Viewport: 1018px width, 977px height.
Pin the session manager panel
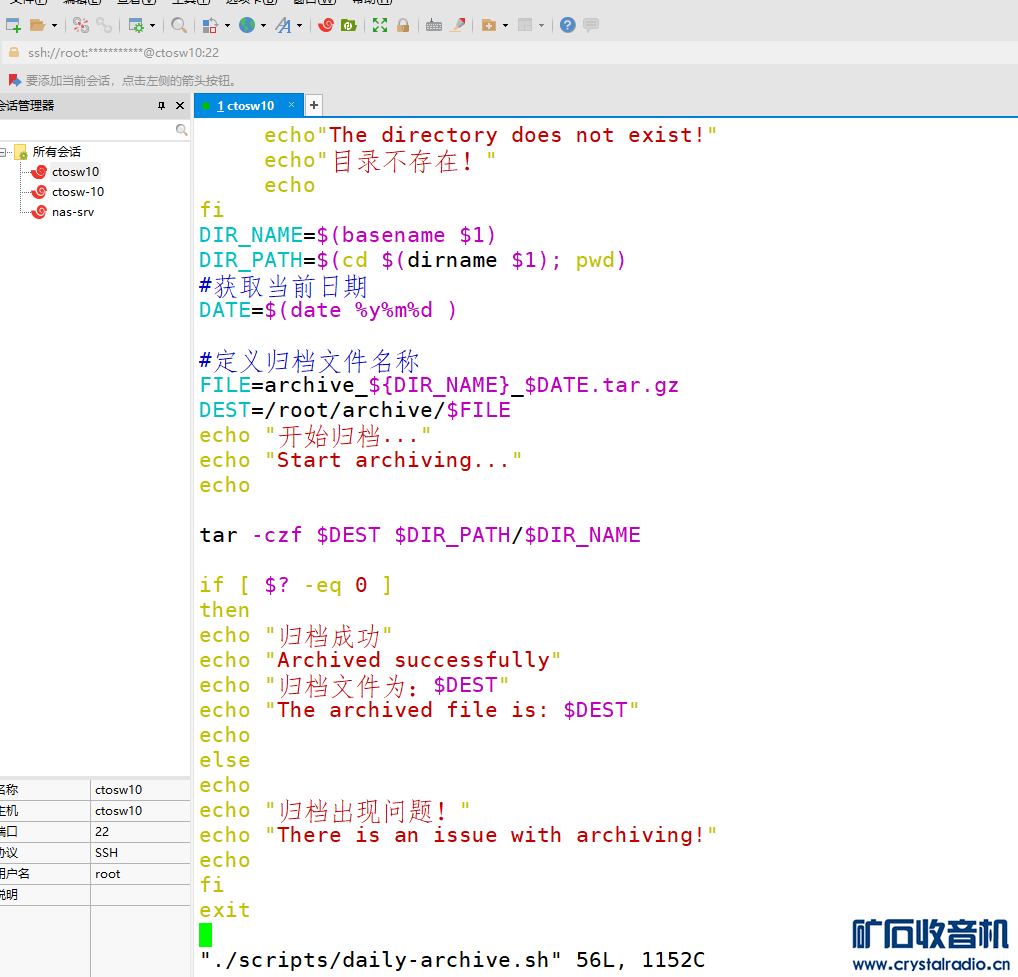[x=161, y=106]
